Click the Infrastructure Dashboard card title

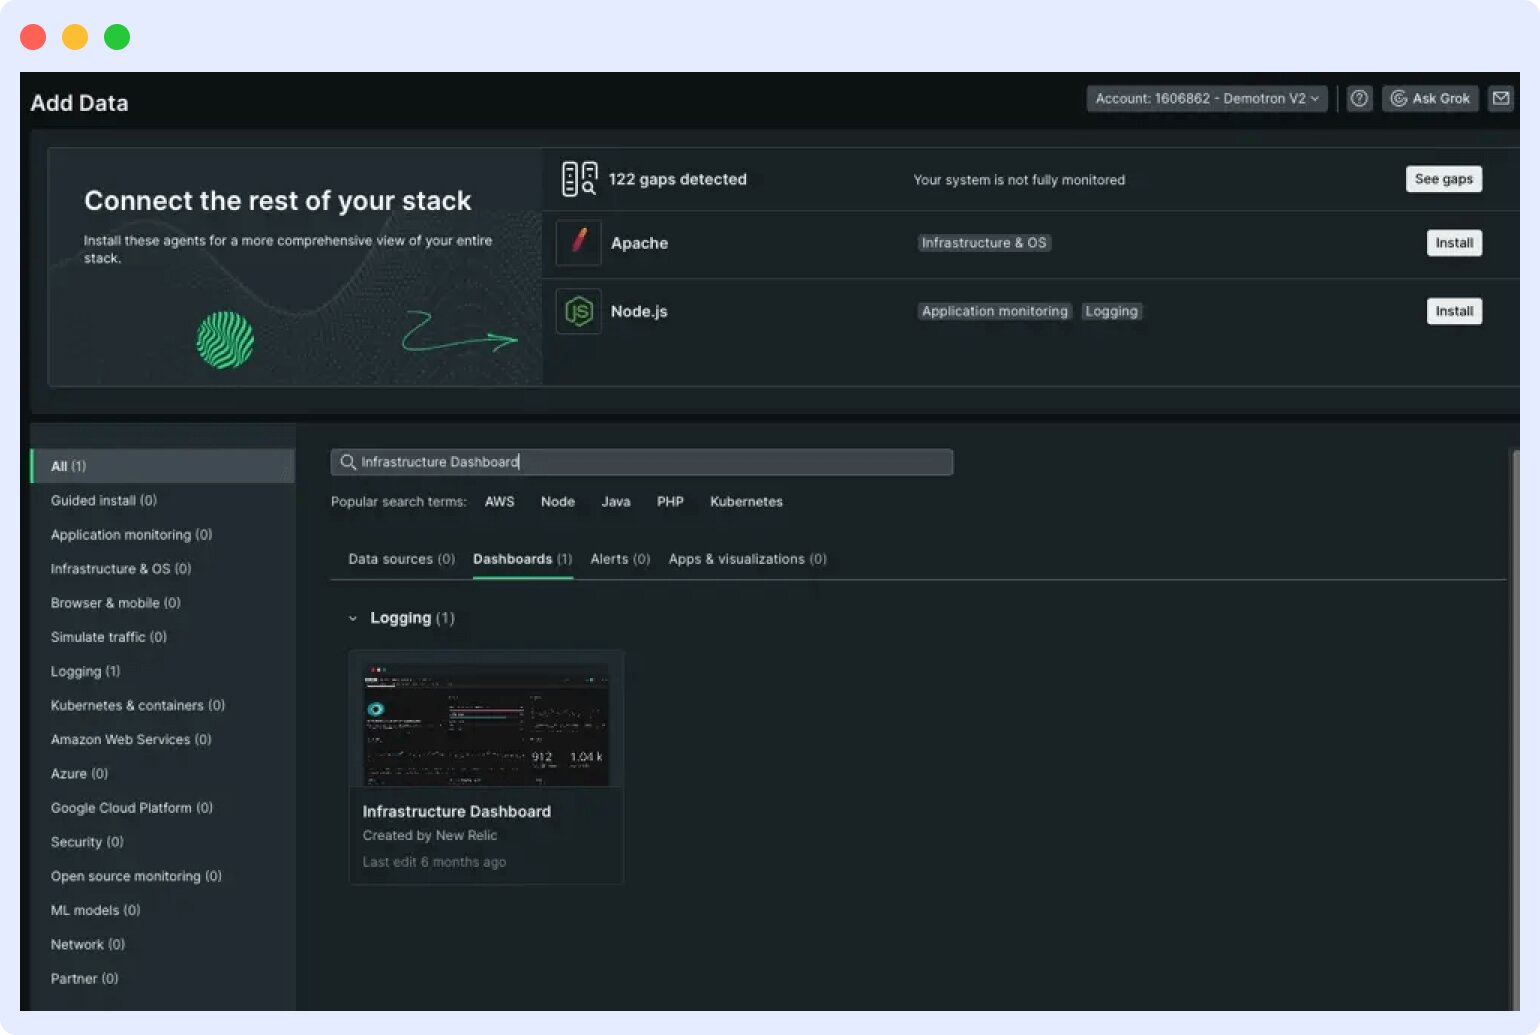click(456, 811)
